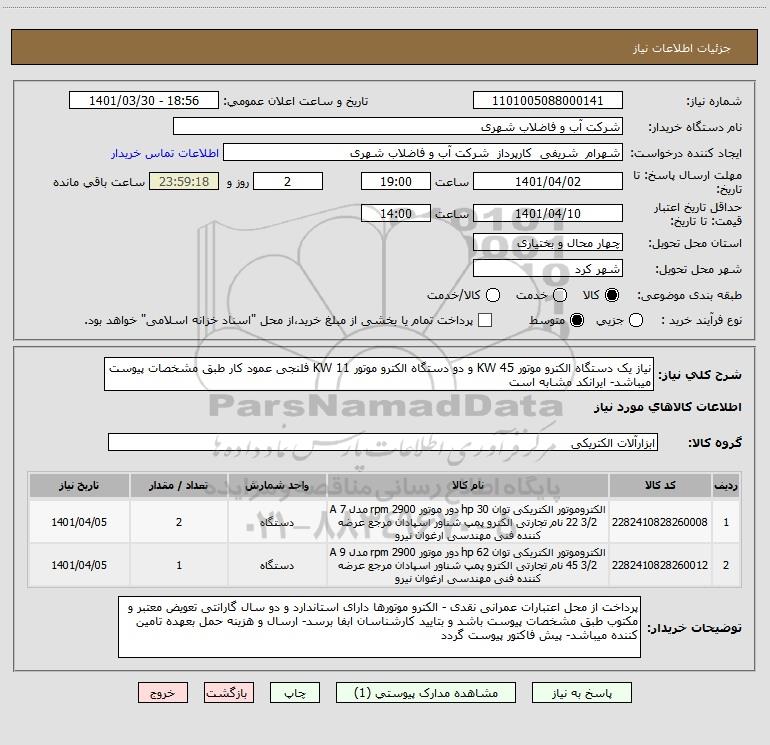770x745 pixels.
Task: Click the deadline time field 19:00
Action: pyautogui.click(x=396, y=181)
